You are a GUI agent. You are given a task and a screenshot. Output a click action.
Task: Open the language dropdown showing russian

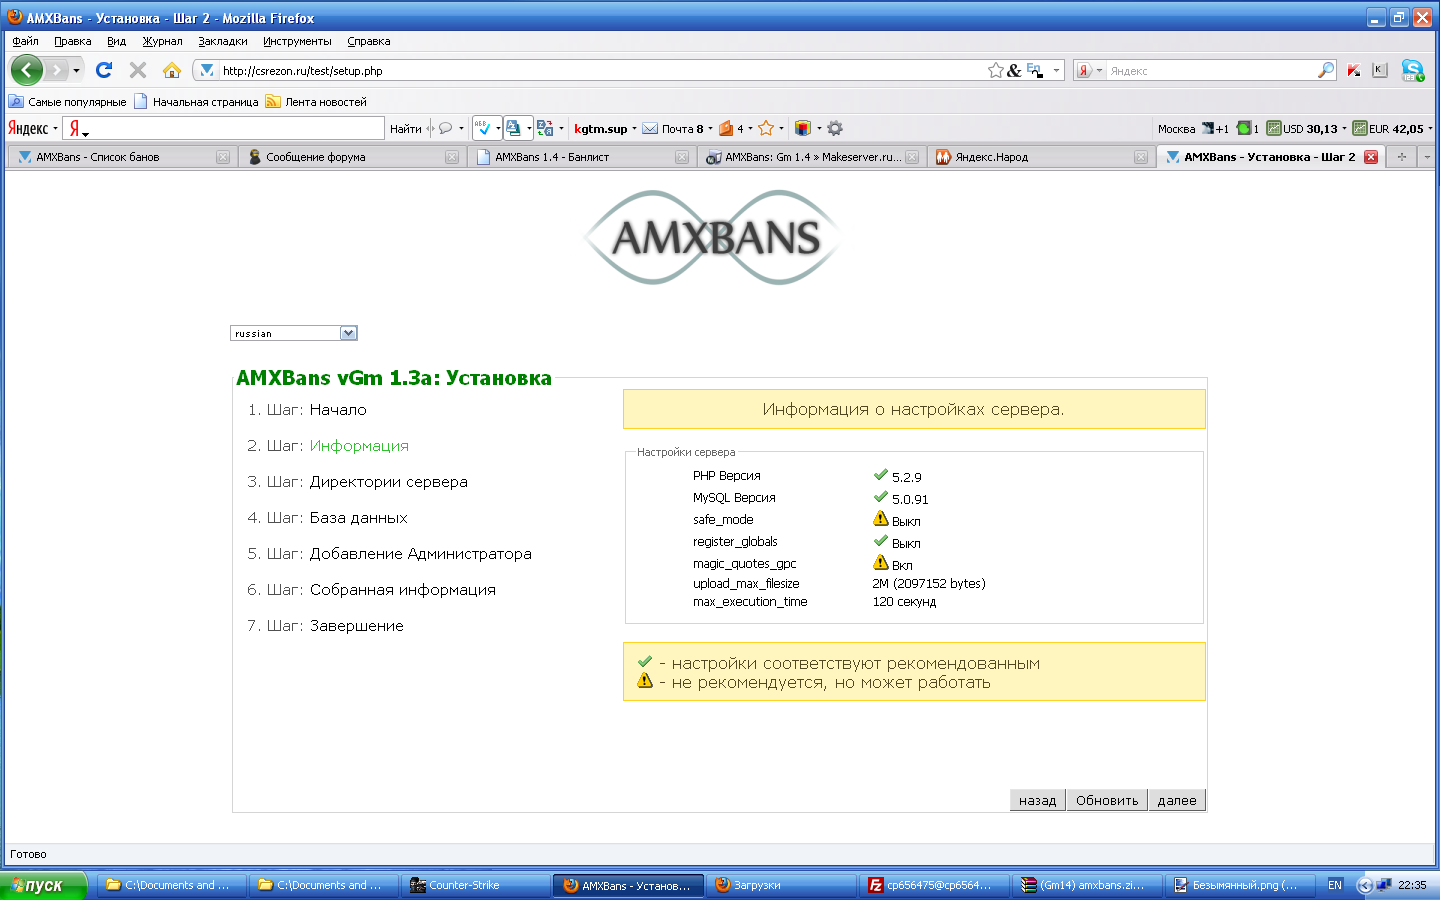pos(294,333)
